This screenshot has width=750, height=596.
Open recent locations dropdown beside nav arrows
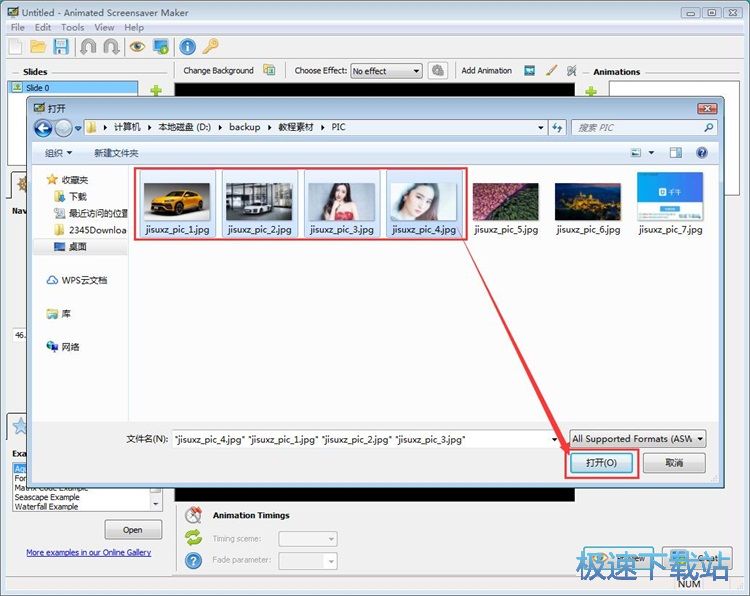point(78,128)
